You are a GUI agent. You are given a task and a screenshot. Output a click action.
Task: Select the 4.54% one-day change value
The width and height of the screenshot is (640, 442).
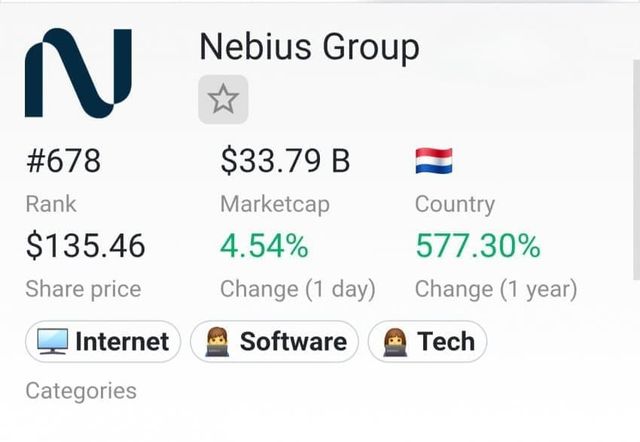point(264,245)
